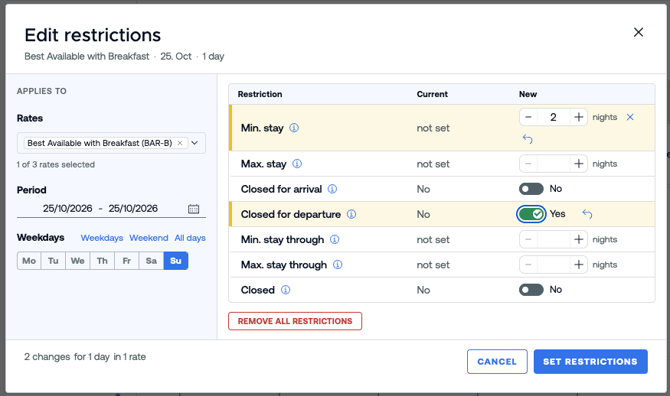Increase Max. stay through nights
670x396 pixels.
pyautogui.click(x=579, y=264)
